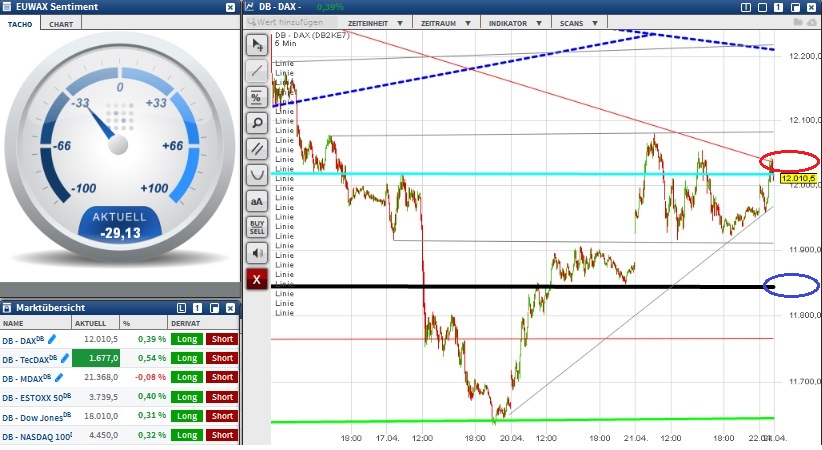Click Long for DB - NASDAQ 100
The image size is (822, 450).
pyautogui.click(x=187, y=435)
